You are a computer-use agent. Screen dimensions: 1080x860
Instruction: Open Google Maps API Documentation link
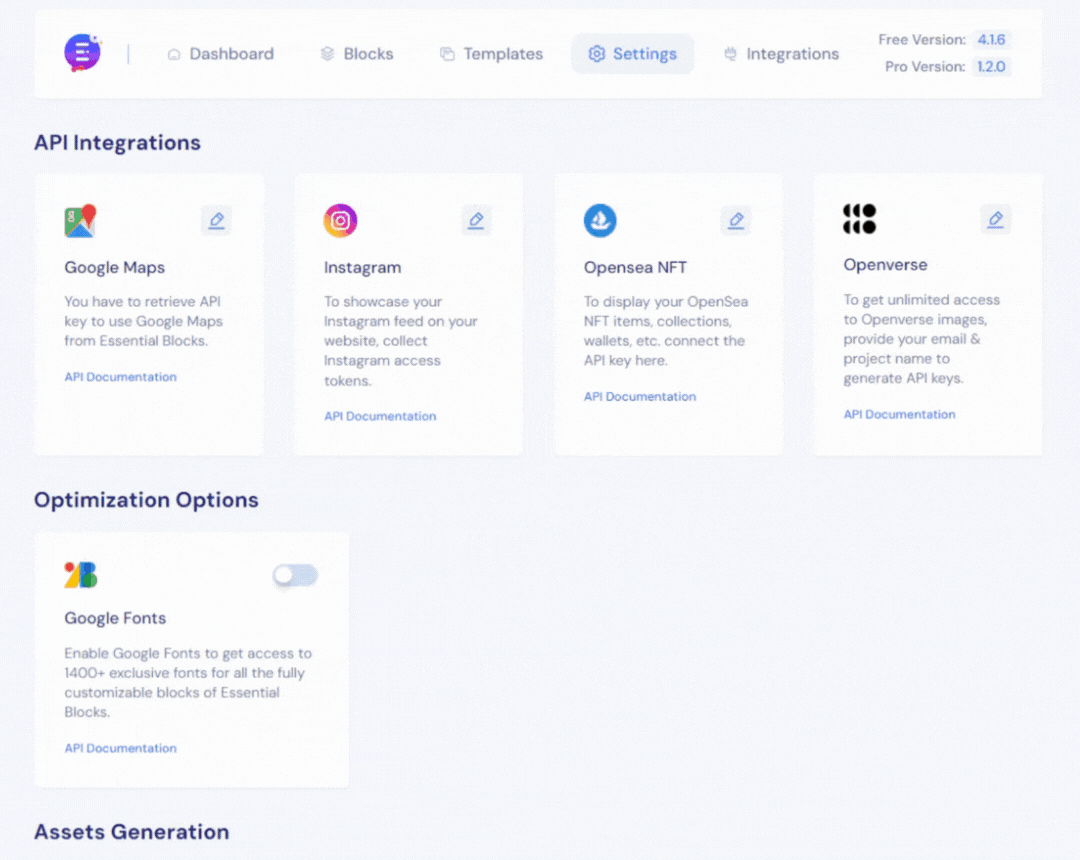pyautogui.click(x=120, y=377)
